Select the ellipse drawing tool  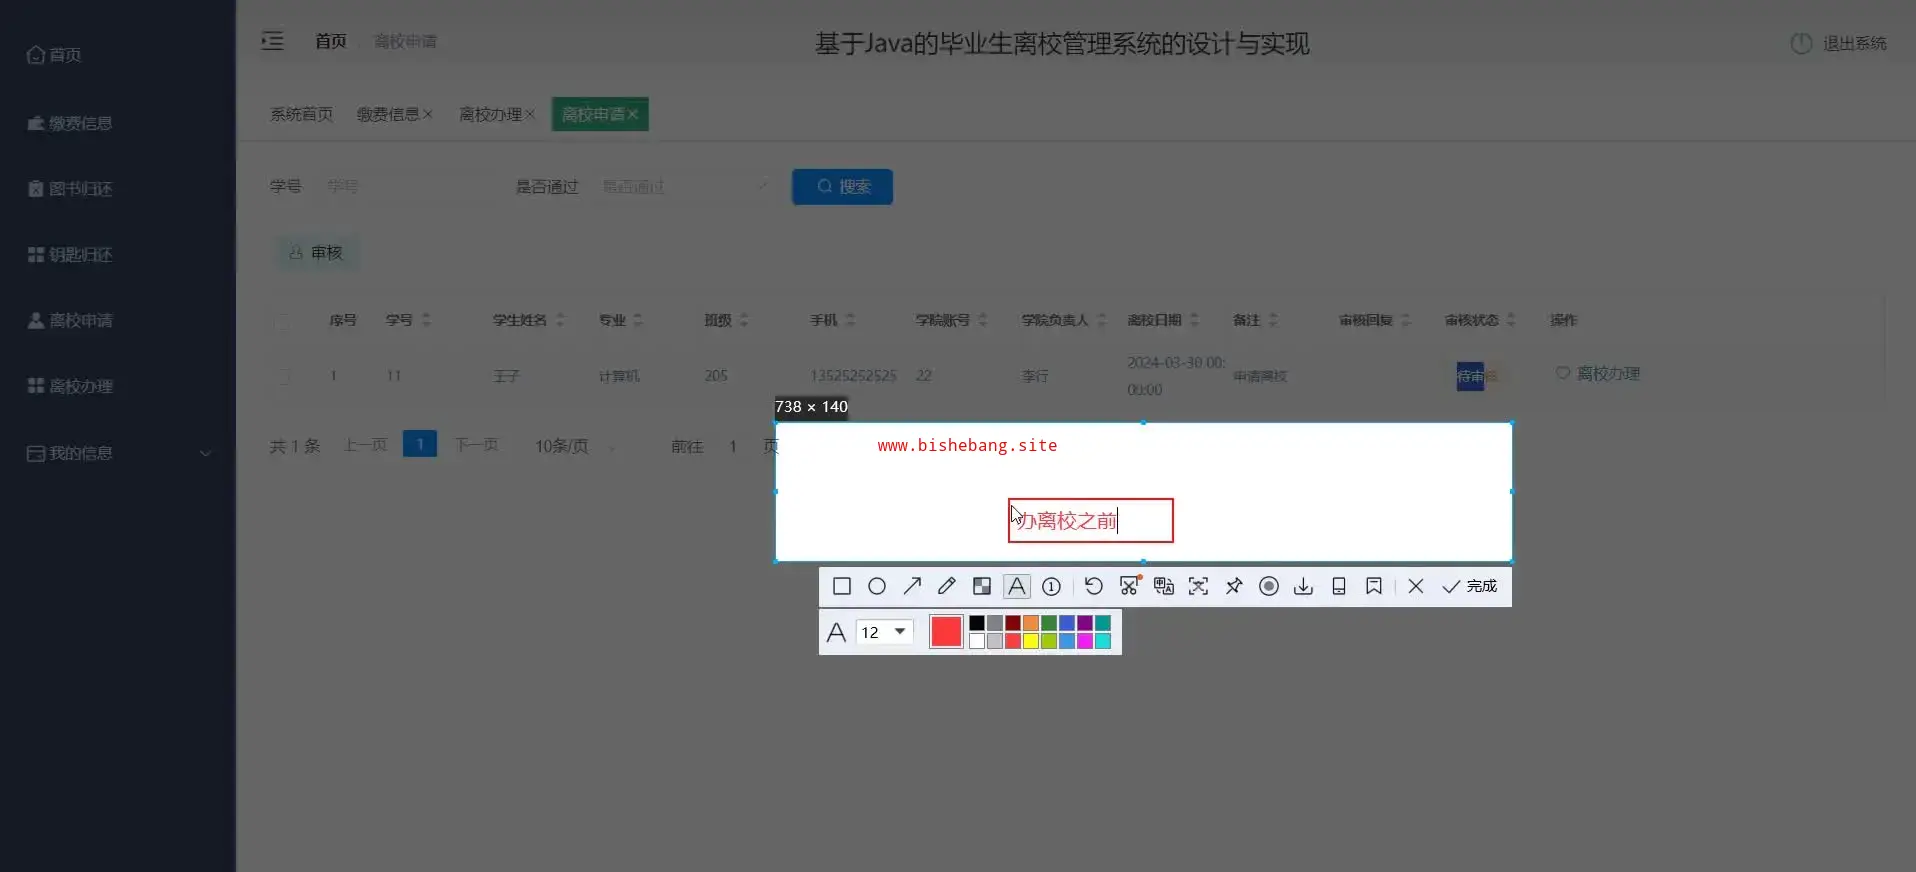coord(877,586)
